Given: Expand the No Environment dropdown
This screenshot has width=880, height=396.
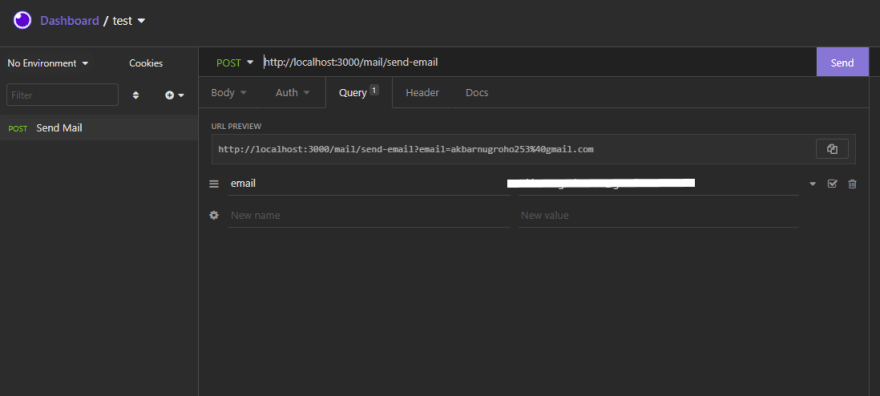Looking at the screenshot, I should (x=48, y=63).
